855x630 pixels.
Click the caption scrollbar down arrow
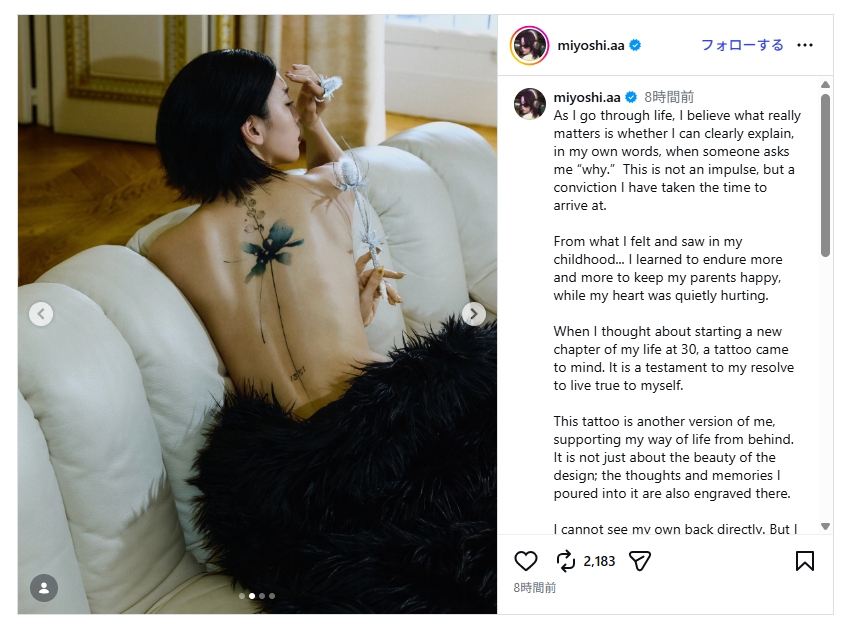[826, 526]
